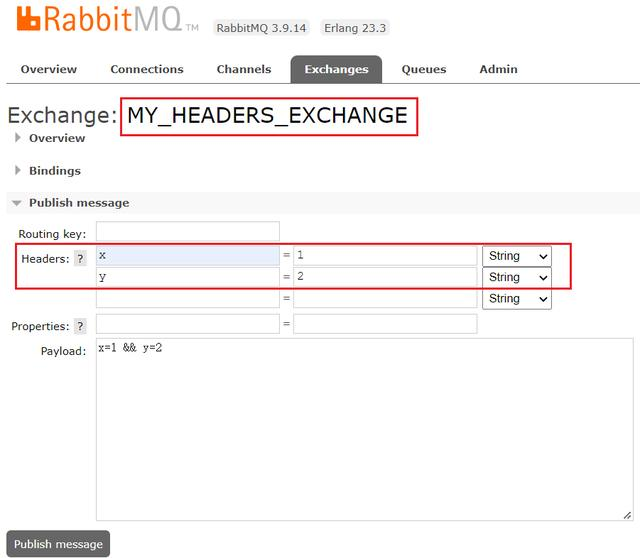Click the Publish message button

[58, 544]
